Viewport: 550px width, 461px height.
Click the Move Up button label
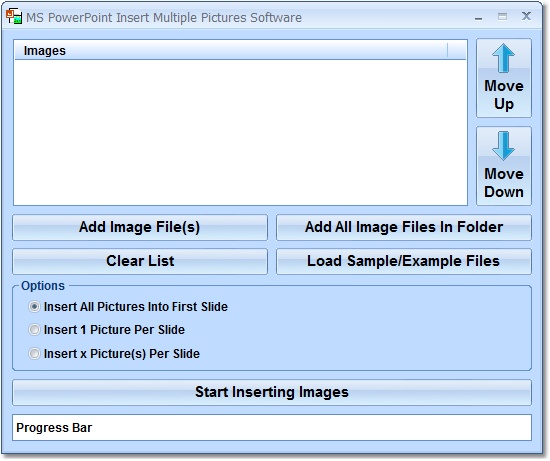pos(504,95)
